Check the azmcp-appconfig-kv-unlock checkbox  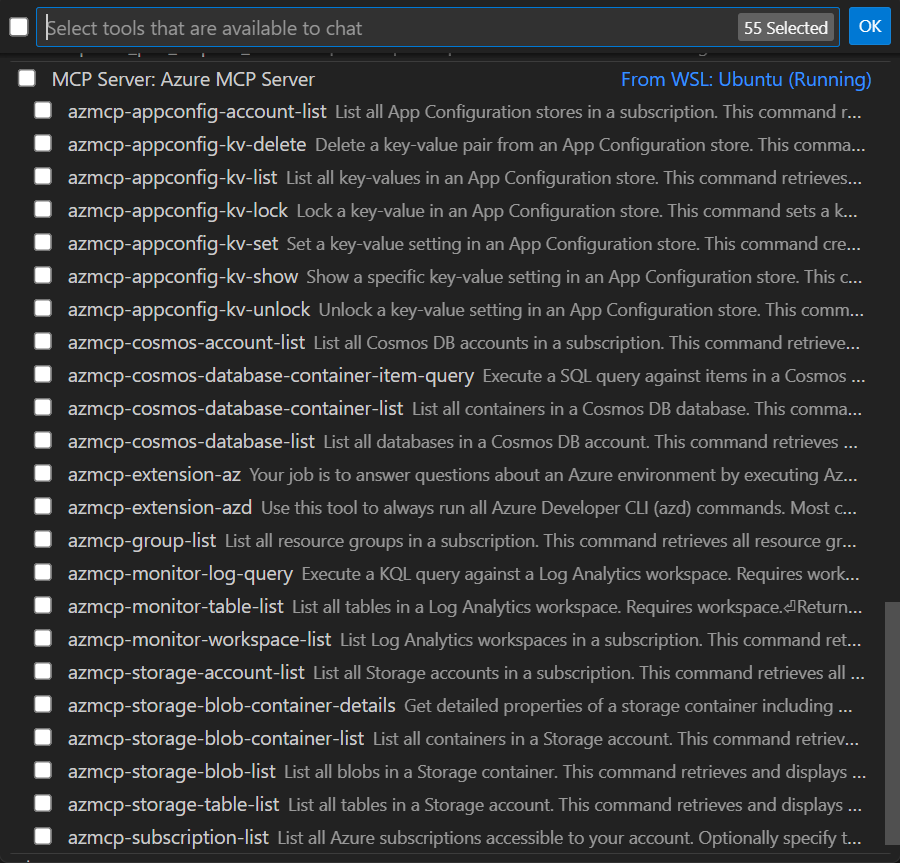coord(43,308)
